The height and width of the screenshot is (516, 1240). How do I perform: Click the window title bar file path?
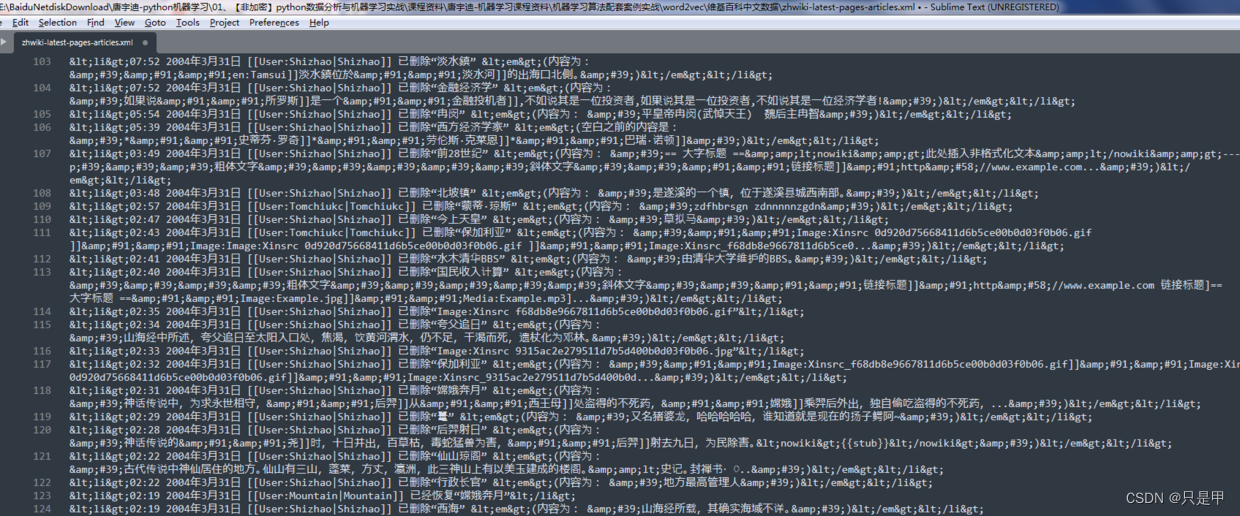click(456, 7)
